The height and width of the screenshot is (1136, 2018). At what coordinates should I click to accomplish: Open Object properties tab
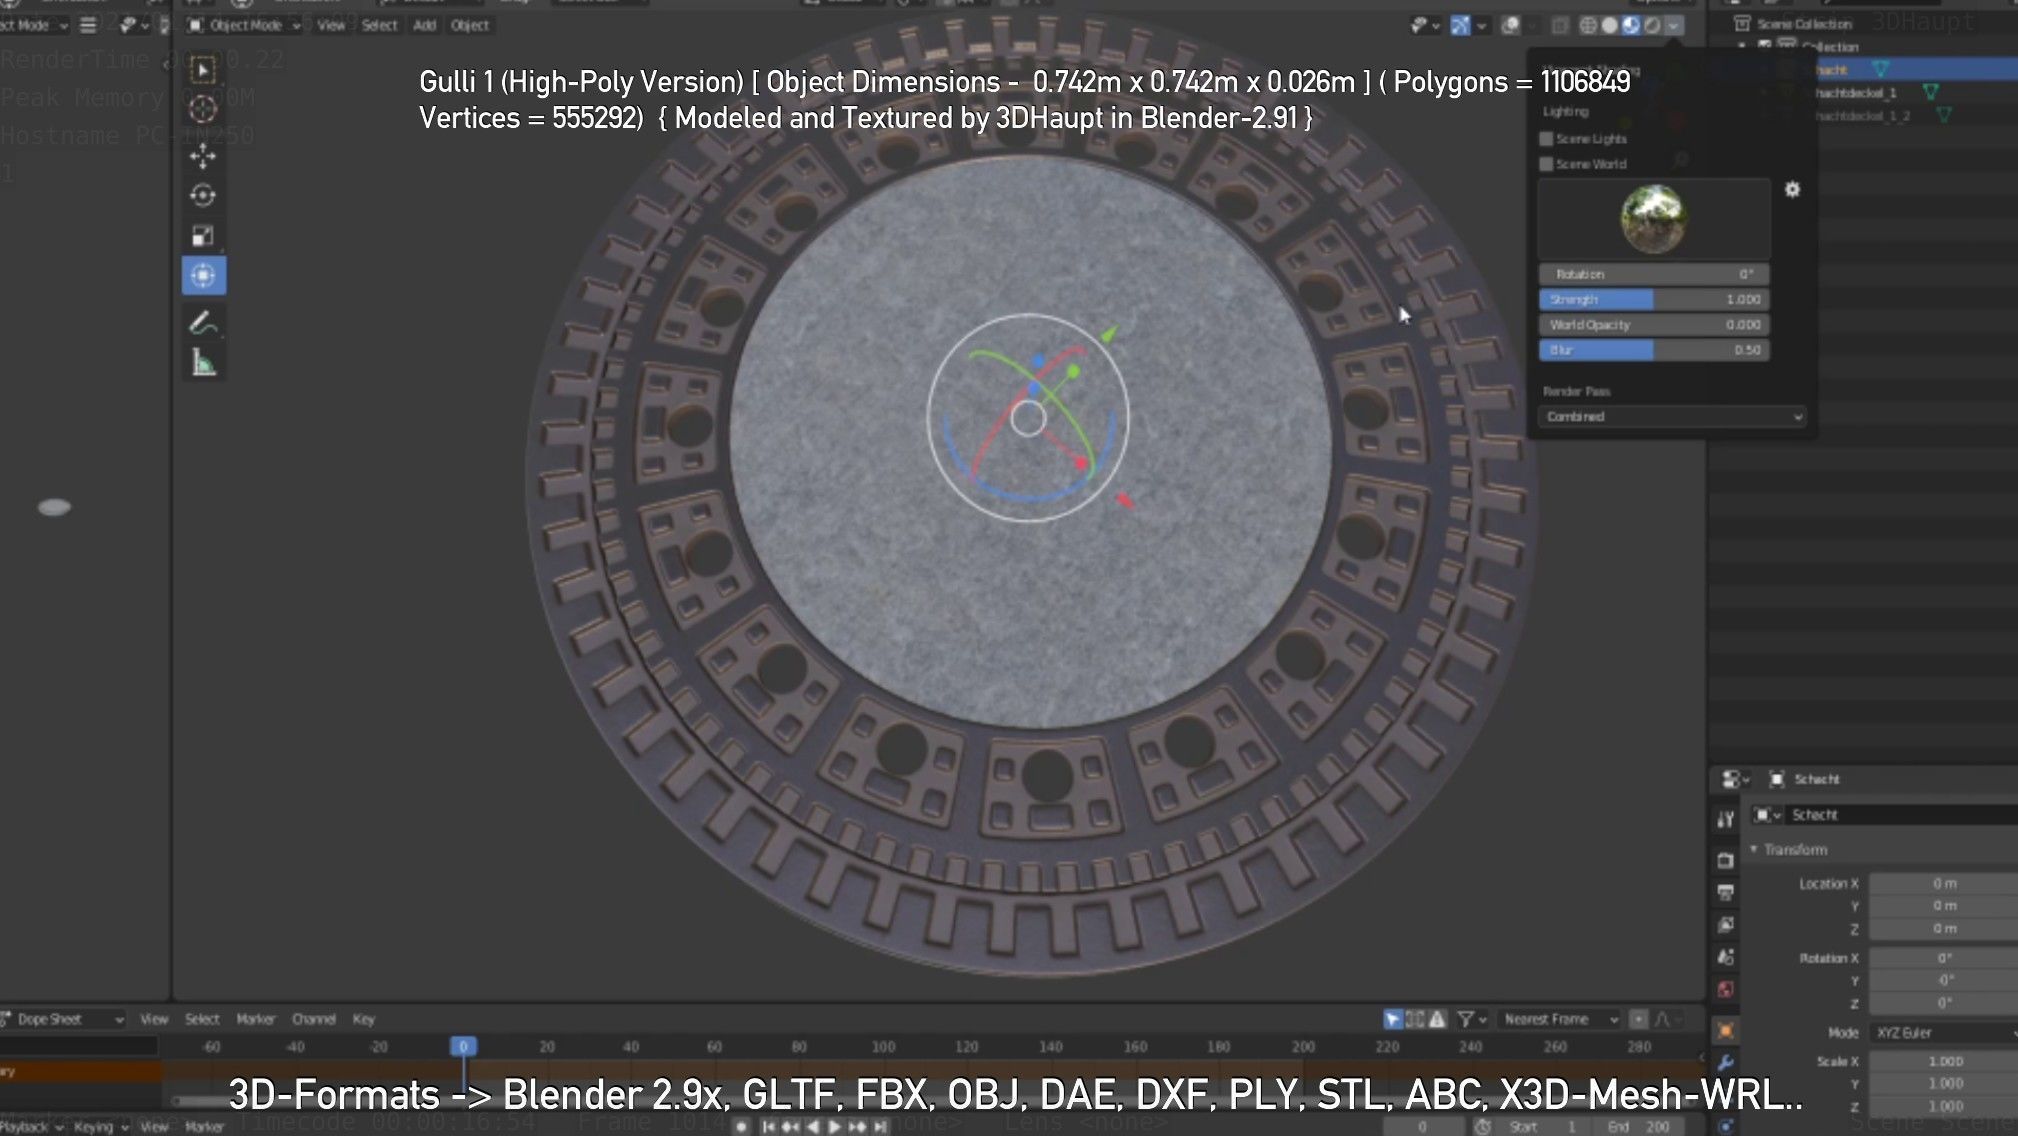1725,1030
